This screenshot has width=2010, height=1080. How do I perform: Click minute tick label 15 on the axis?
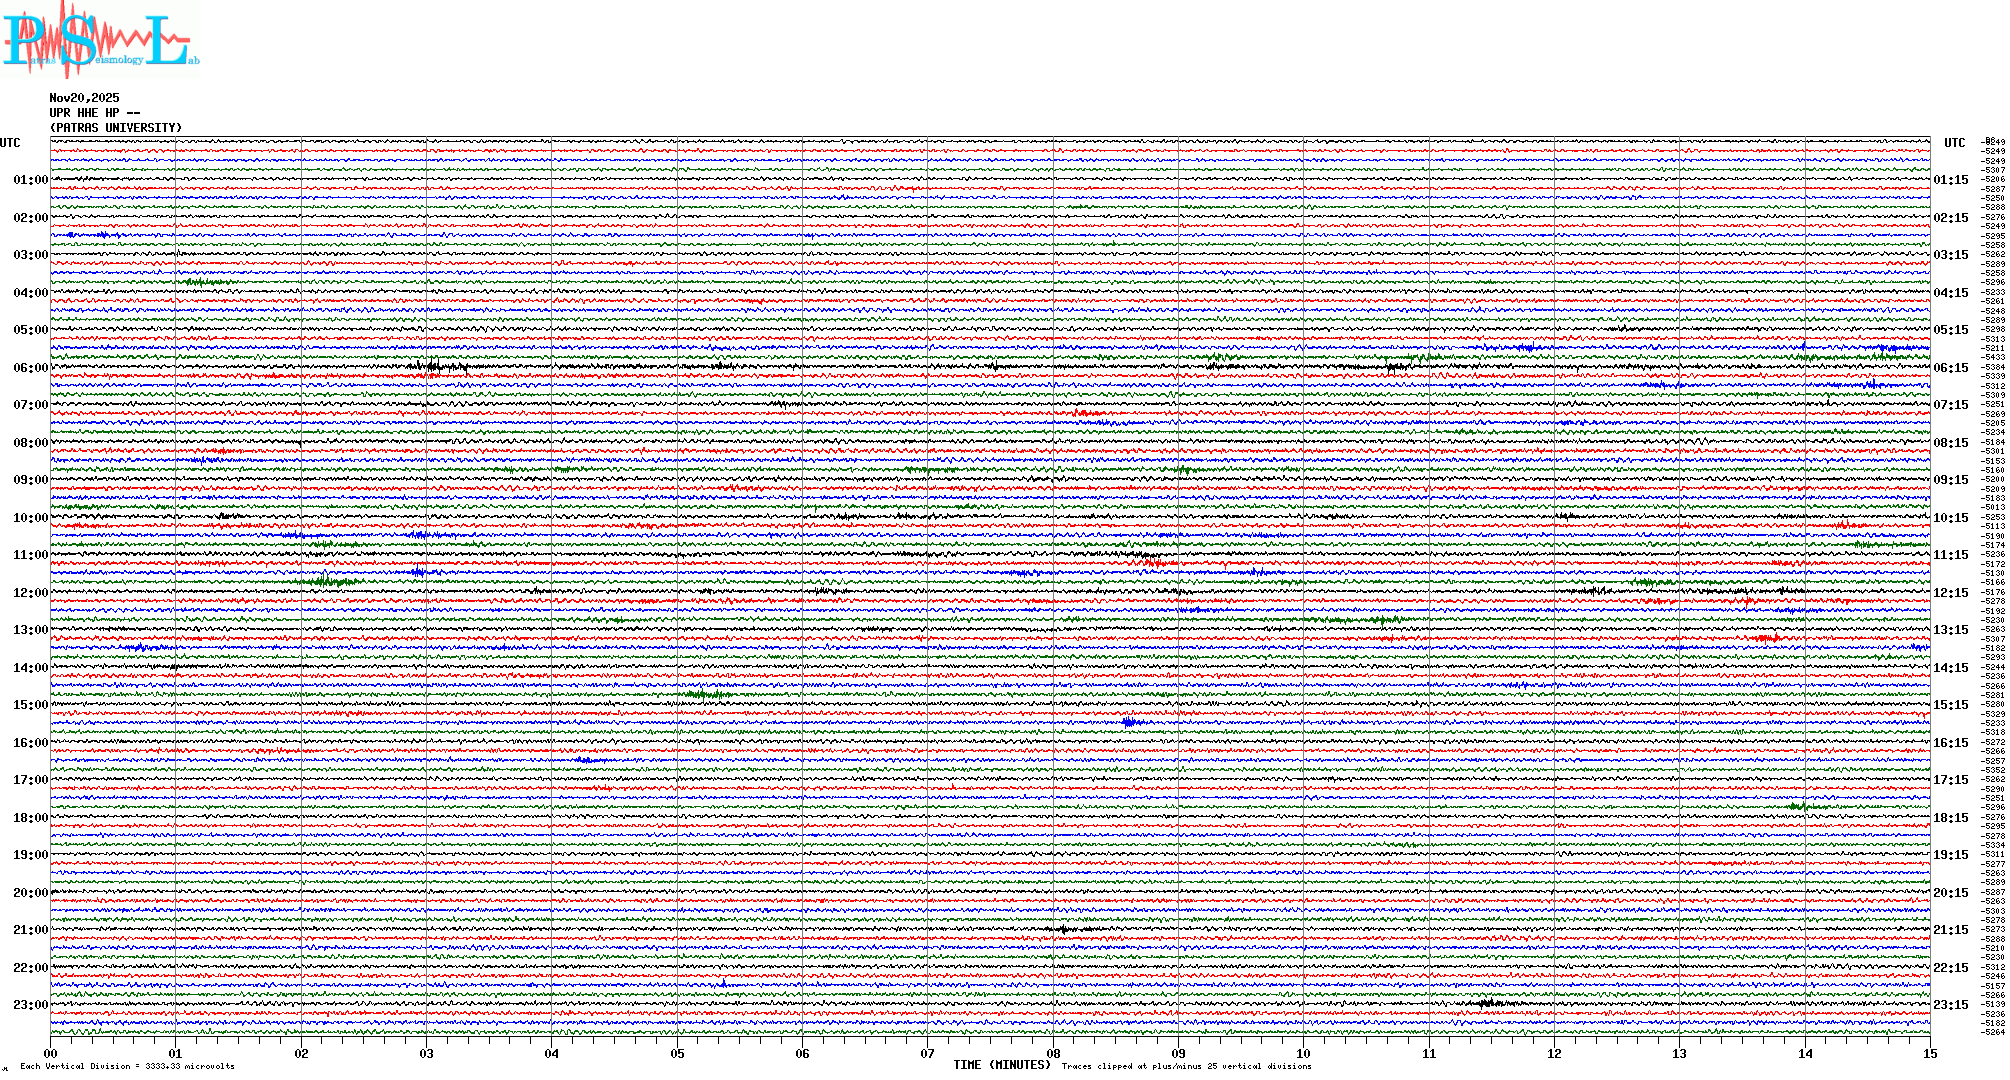pos(1929,1054)
